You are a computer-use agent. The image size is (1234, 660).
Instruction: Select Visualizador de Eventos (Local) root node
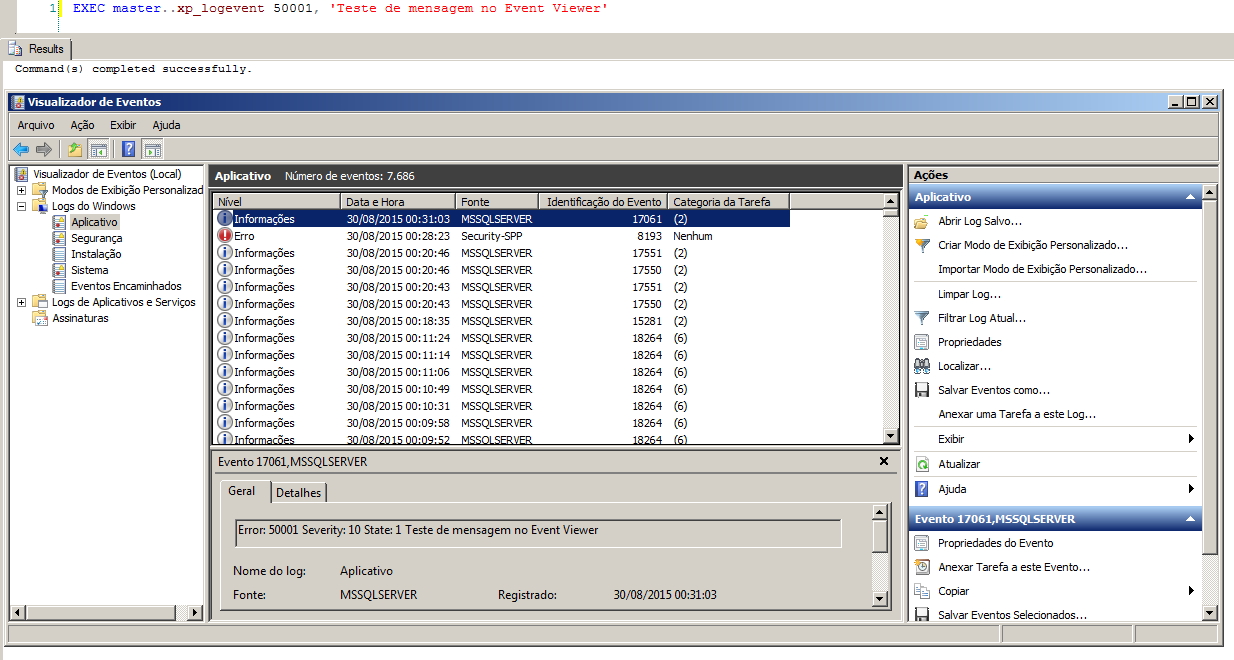point(107,174)
